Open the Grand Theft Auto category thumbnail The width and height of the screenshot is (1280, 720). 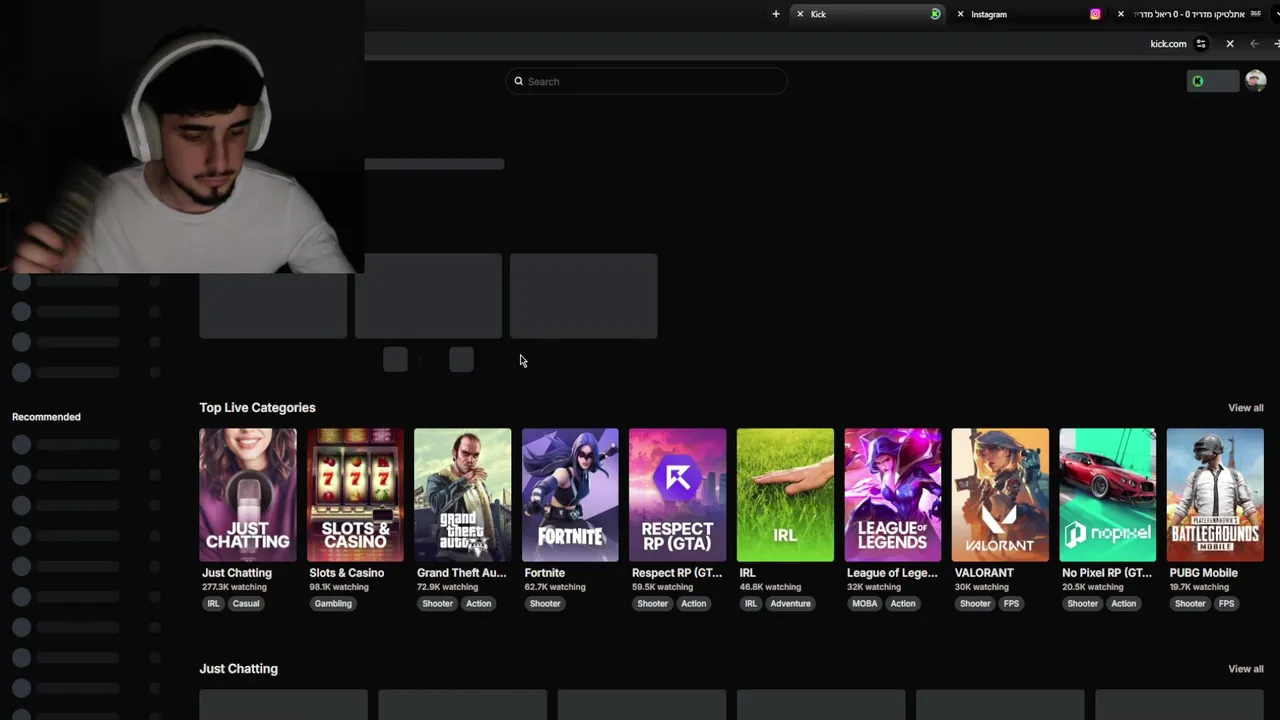(463, 495)
